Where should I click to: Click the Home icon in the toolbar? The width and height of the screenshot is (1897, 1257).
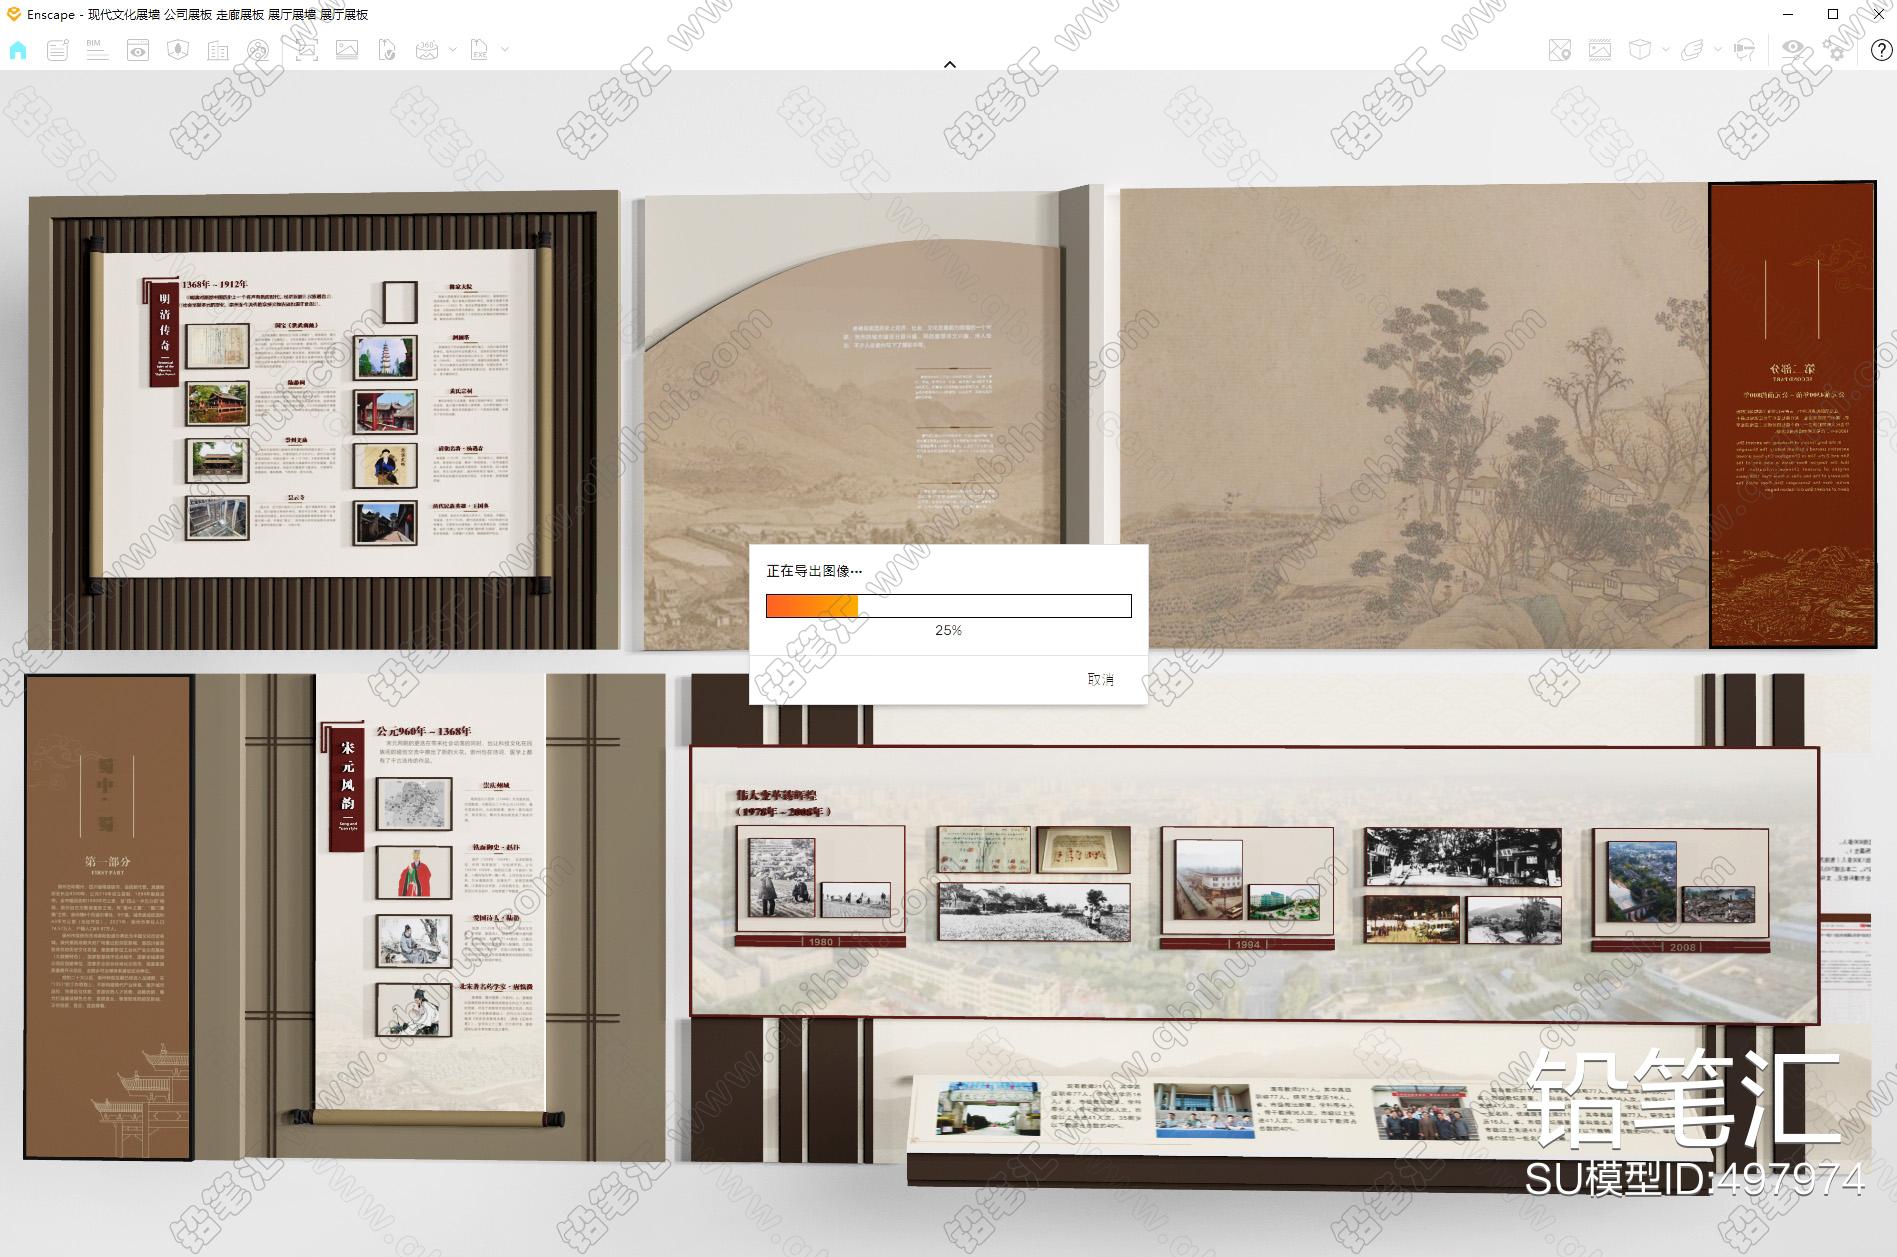point(18,50)
